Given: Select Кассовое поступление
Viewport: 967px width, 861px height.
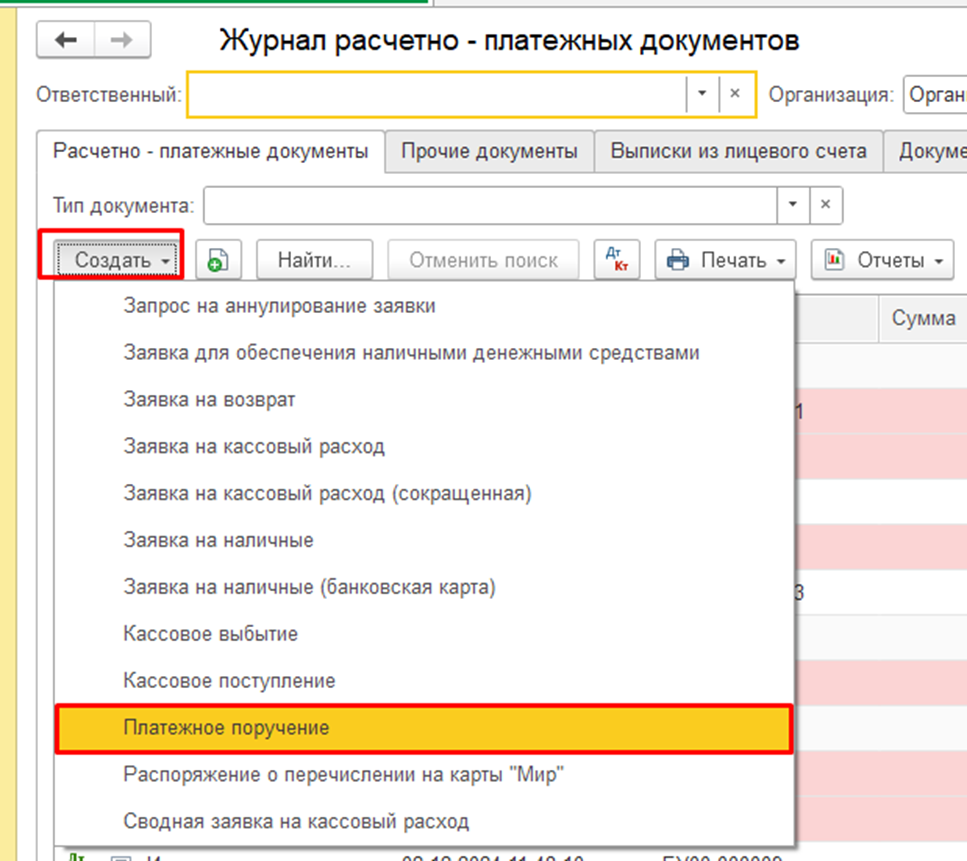Looking at the screenshot, I should coord(424,681).
